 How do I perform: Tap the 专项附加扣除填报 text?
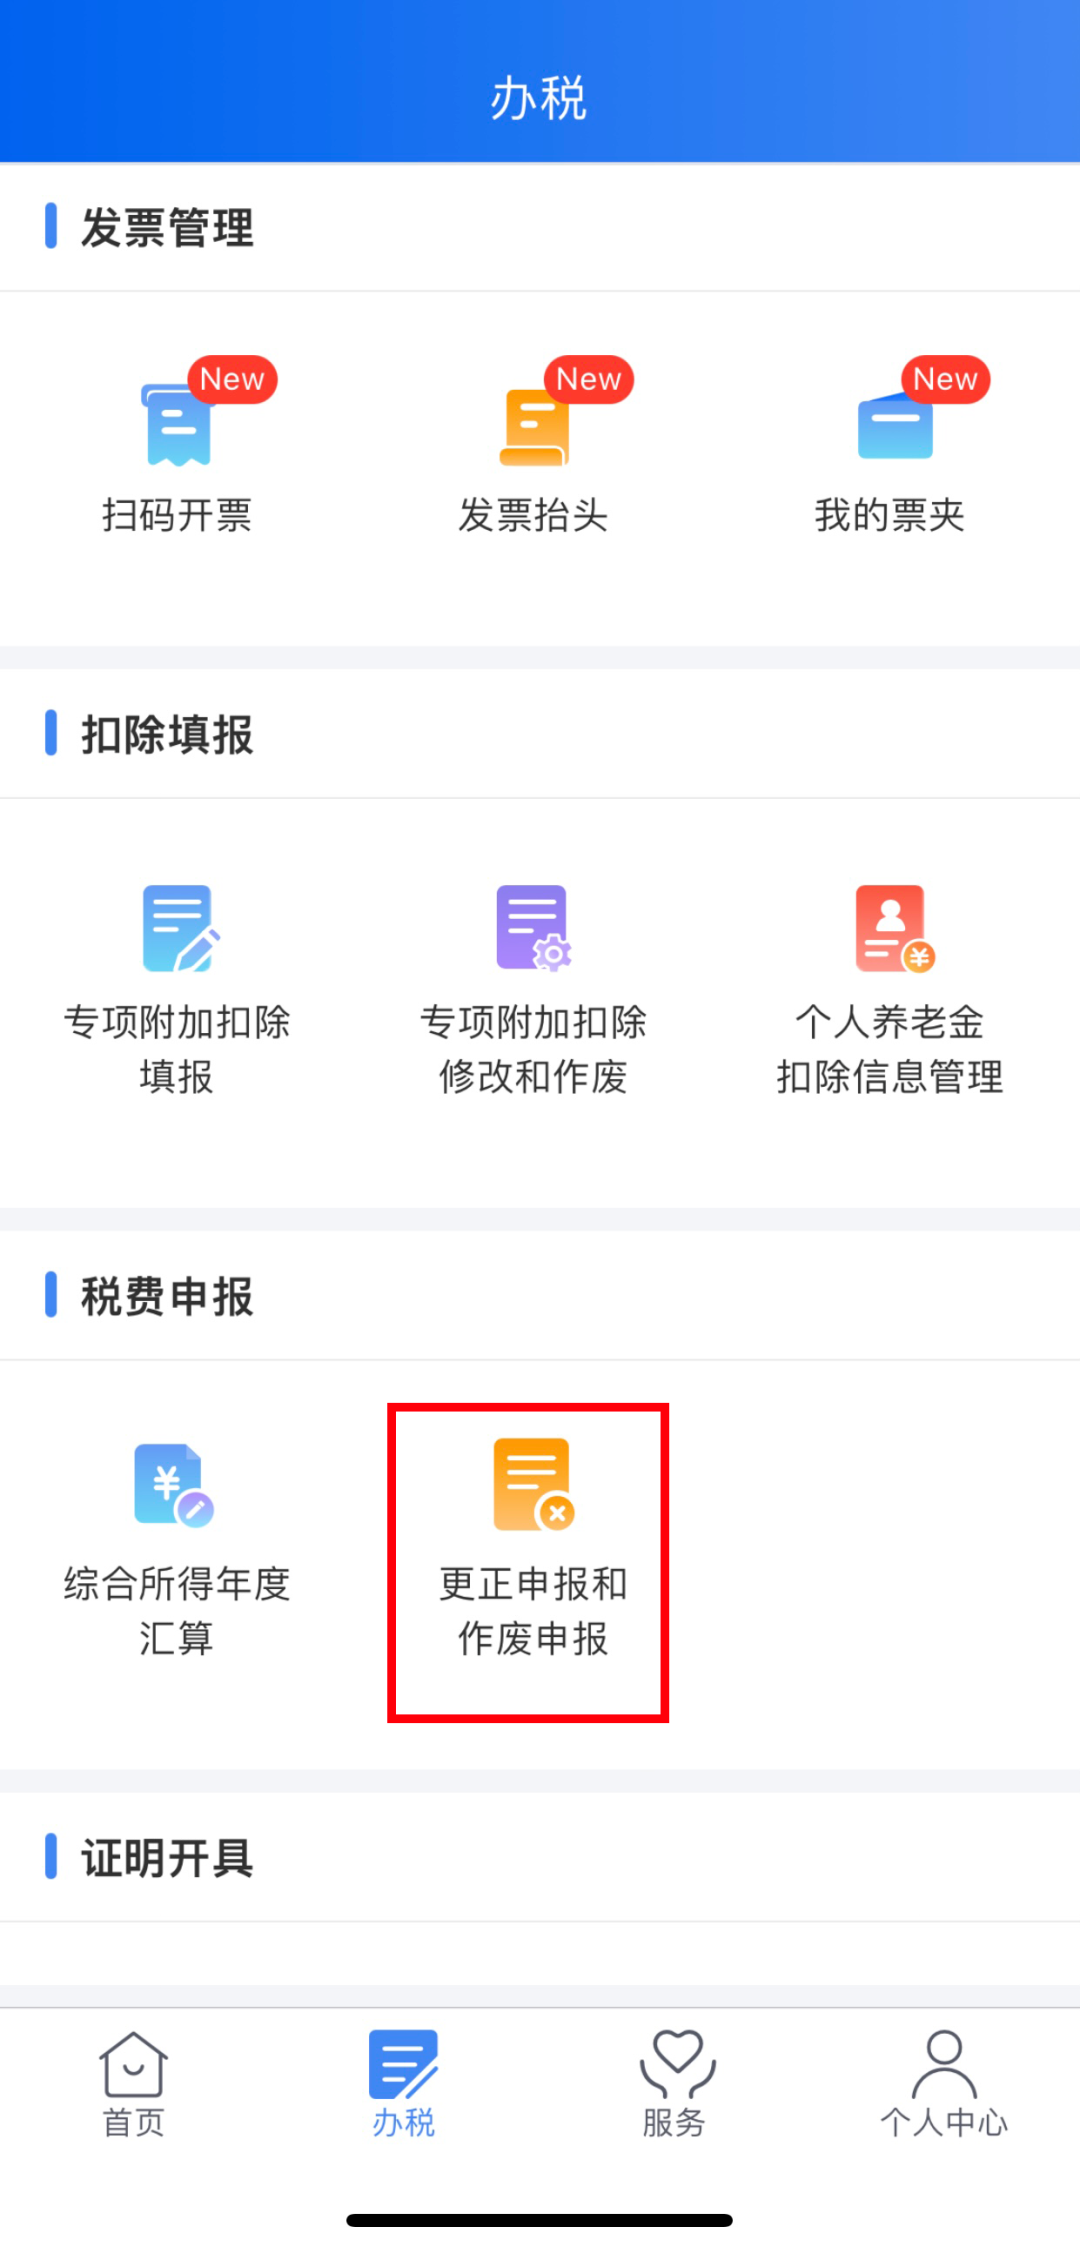coord(177,1050)
